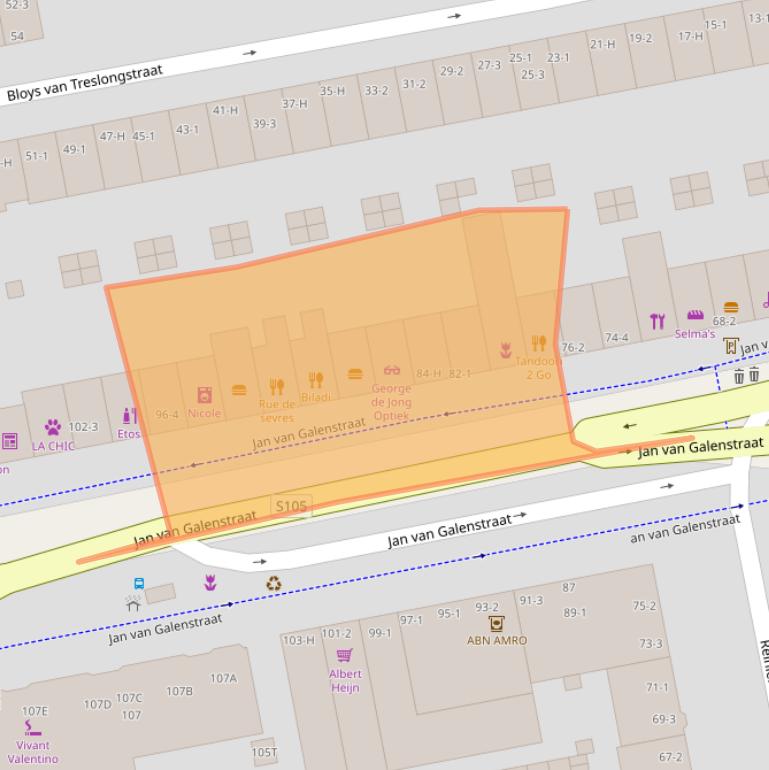The width and height of the screenshot is (769, 770).
Task: Click building label 107B
Action: [x=179, y=691]
